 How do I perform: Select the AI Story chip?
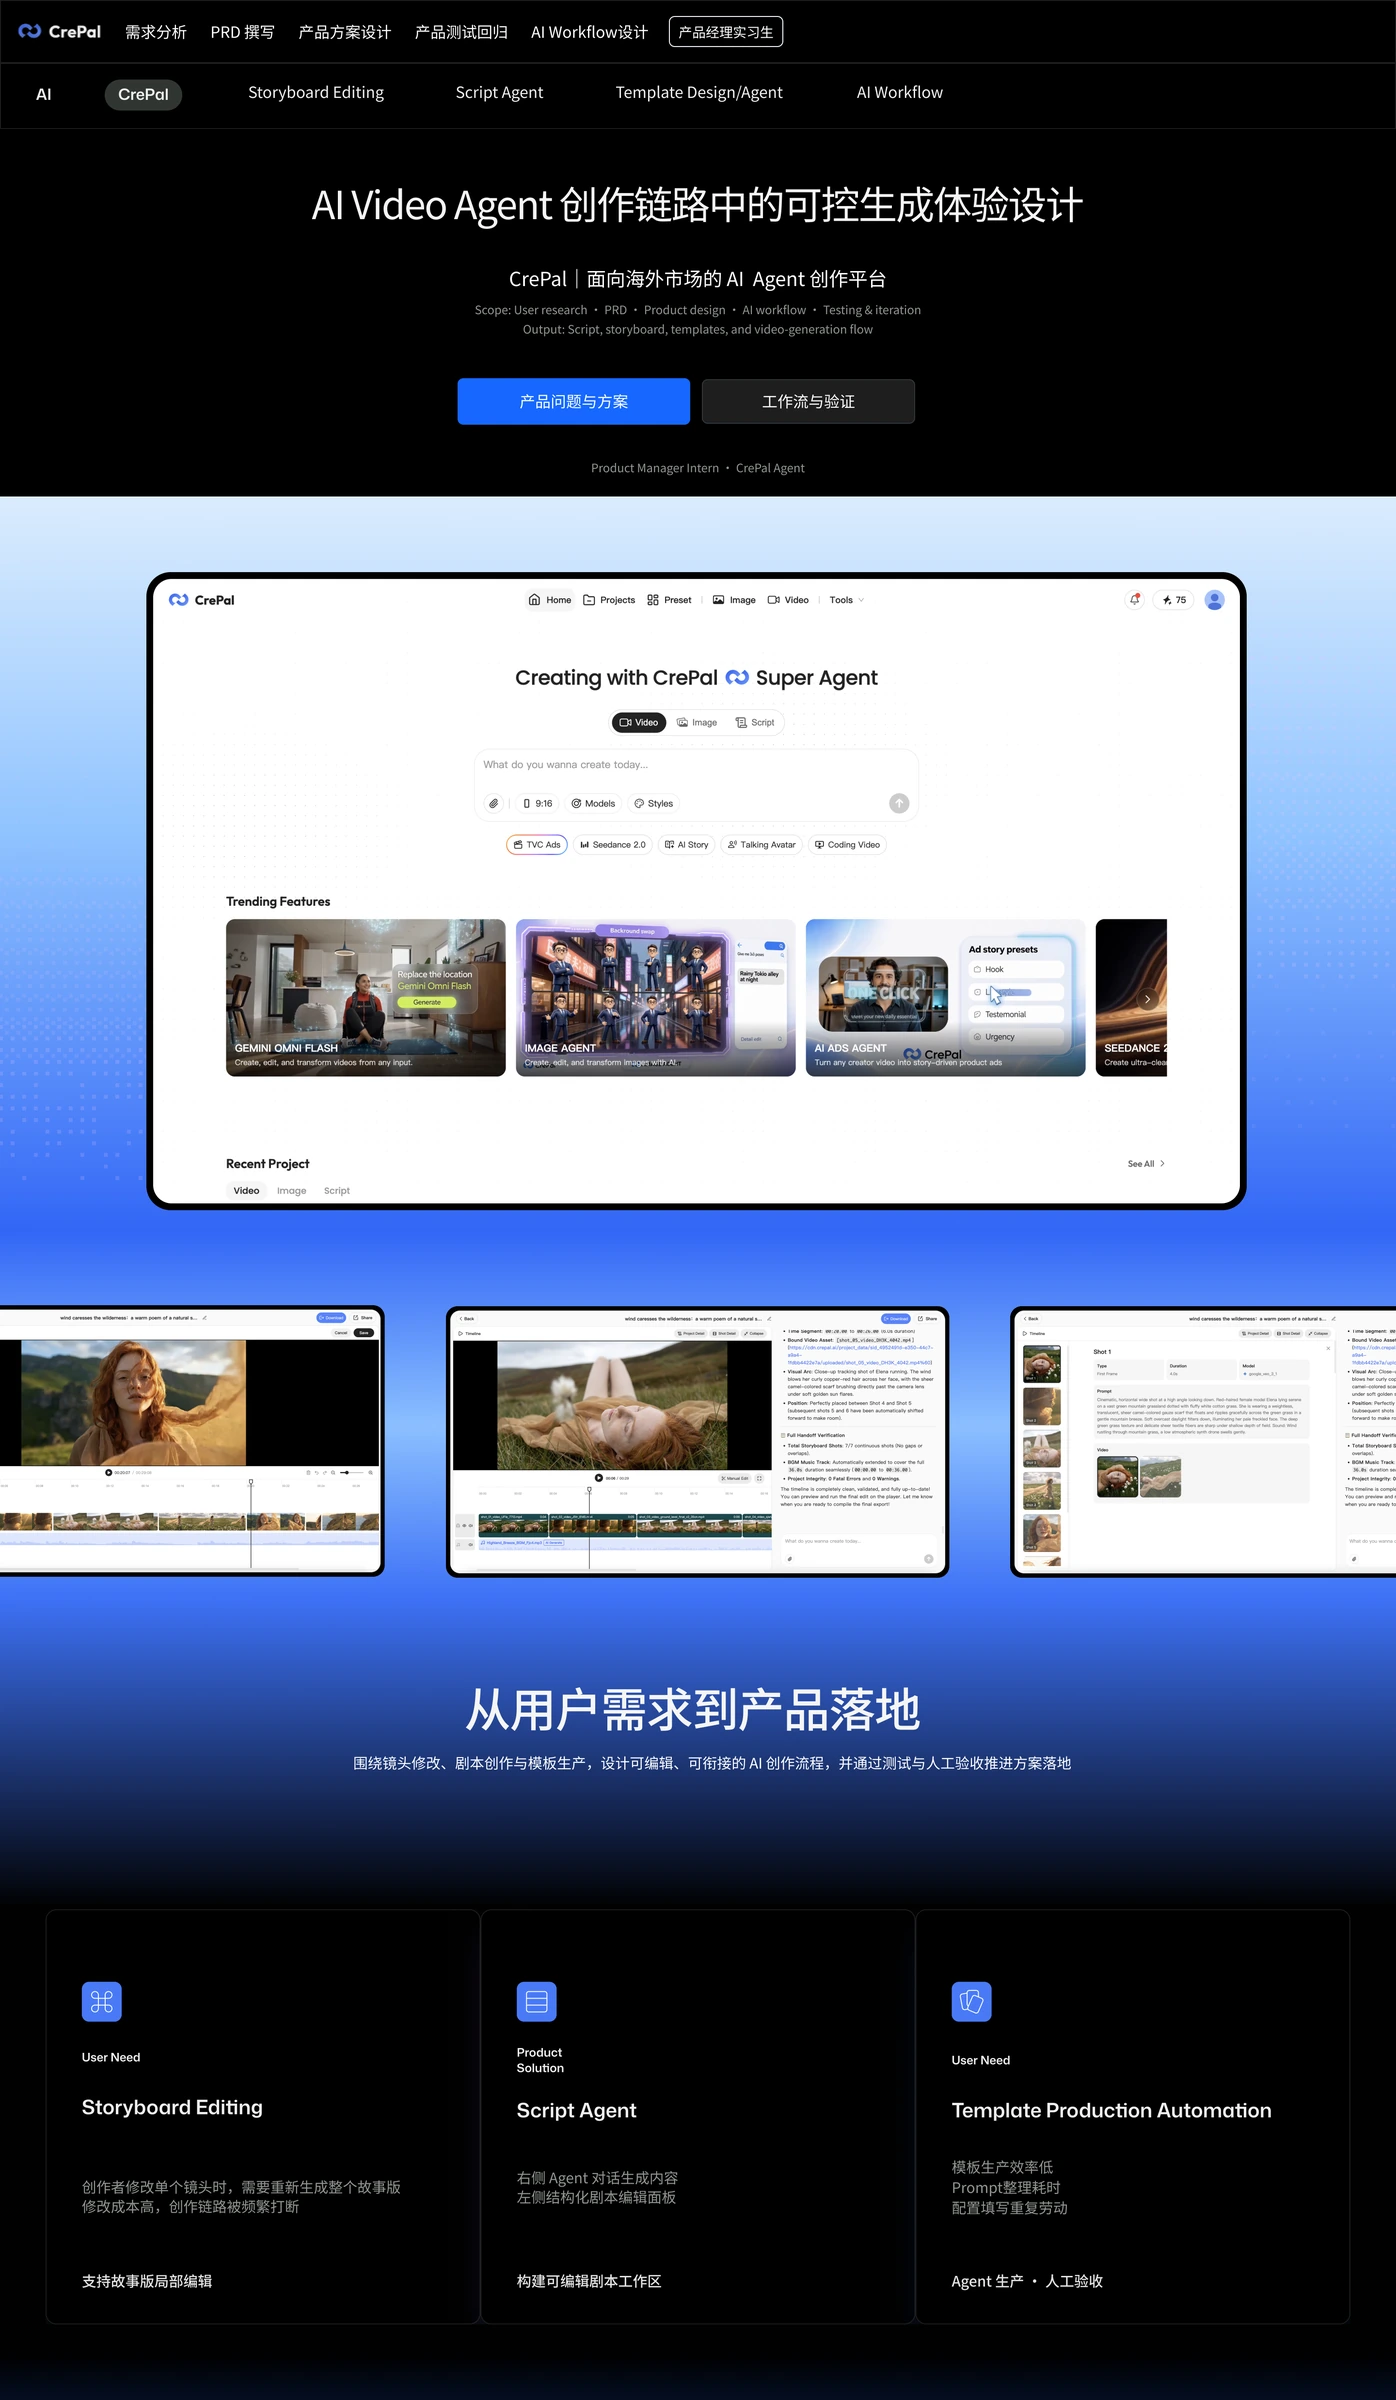[x=687, y=845]
